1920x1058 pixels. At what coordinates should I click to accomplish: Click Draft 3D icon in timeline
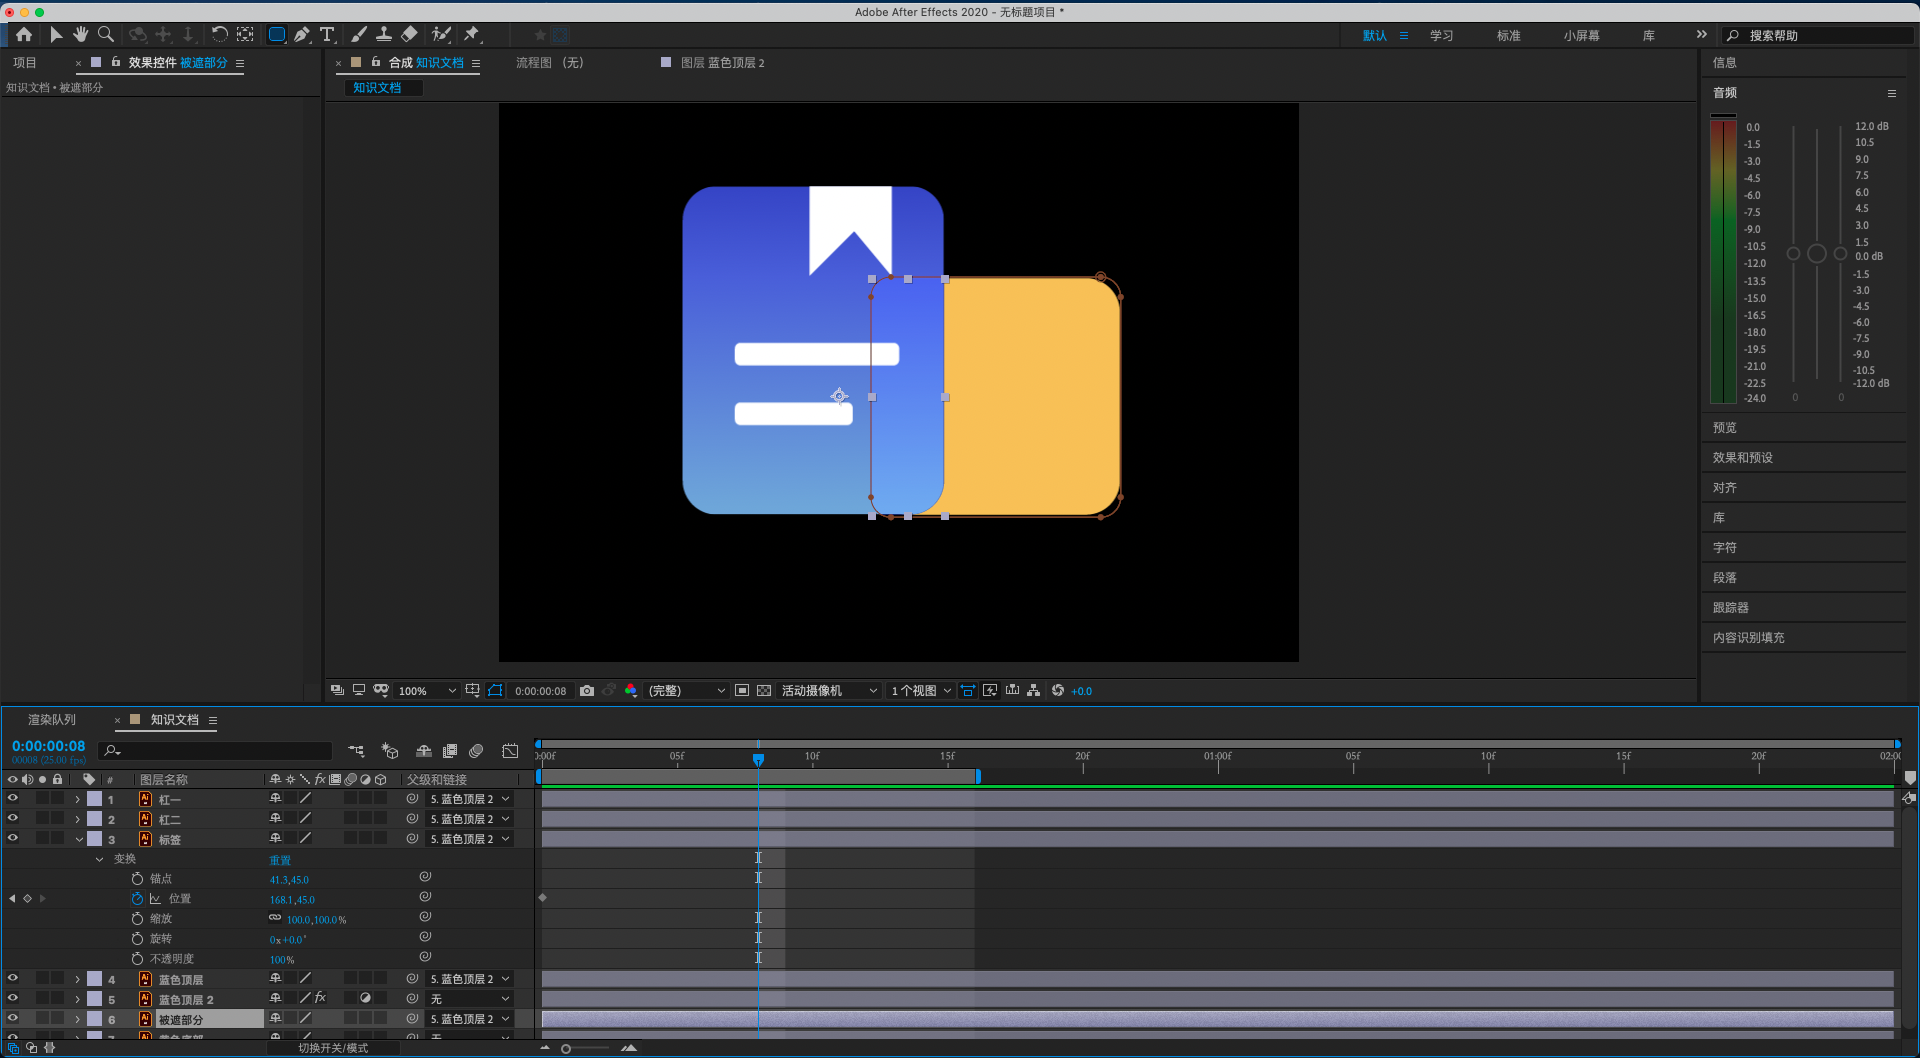tap(390, 751)
